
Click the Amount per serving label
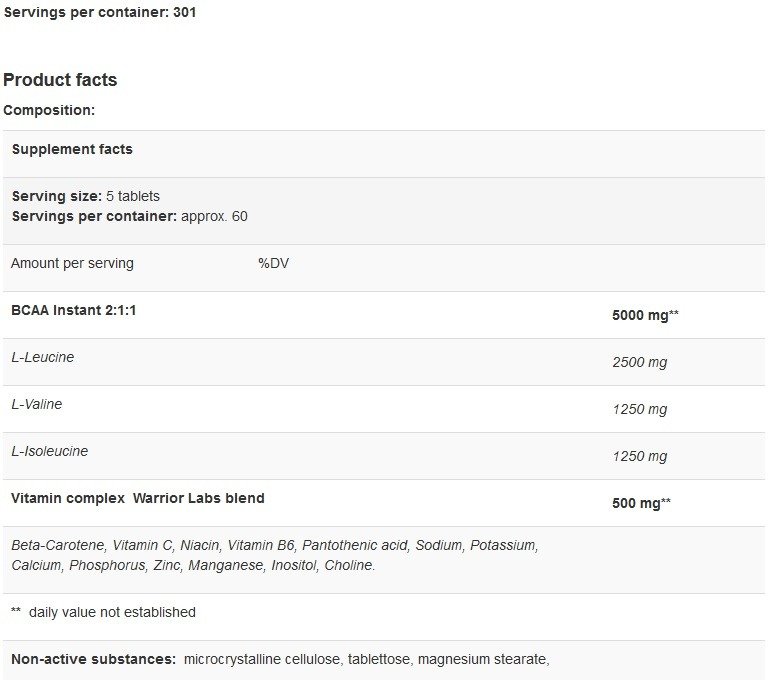pos(72,263)
